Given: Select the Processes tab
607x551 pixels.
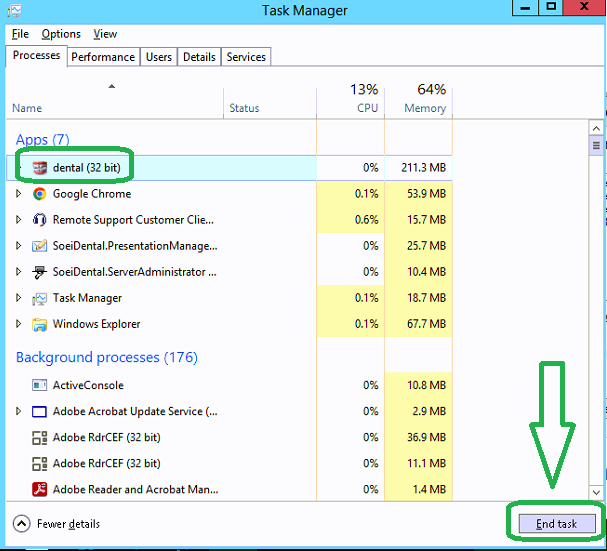Looking at the screenshot, I should (36, 56).
